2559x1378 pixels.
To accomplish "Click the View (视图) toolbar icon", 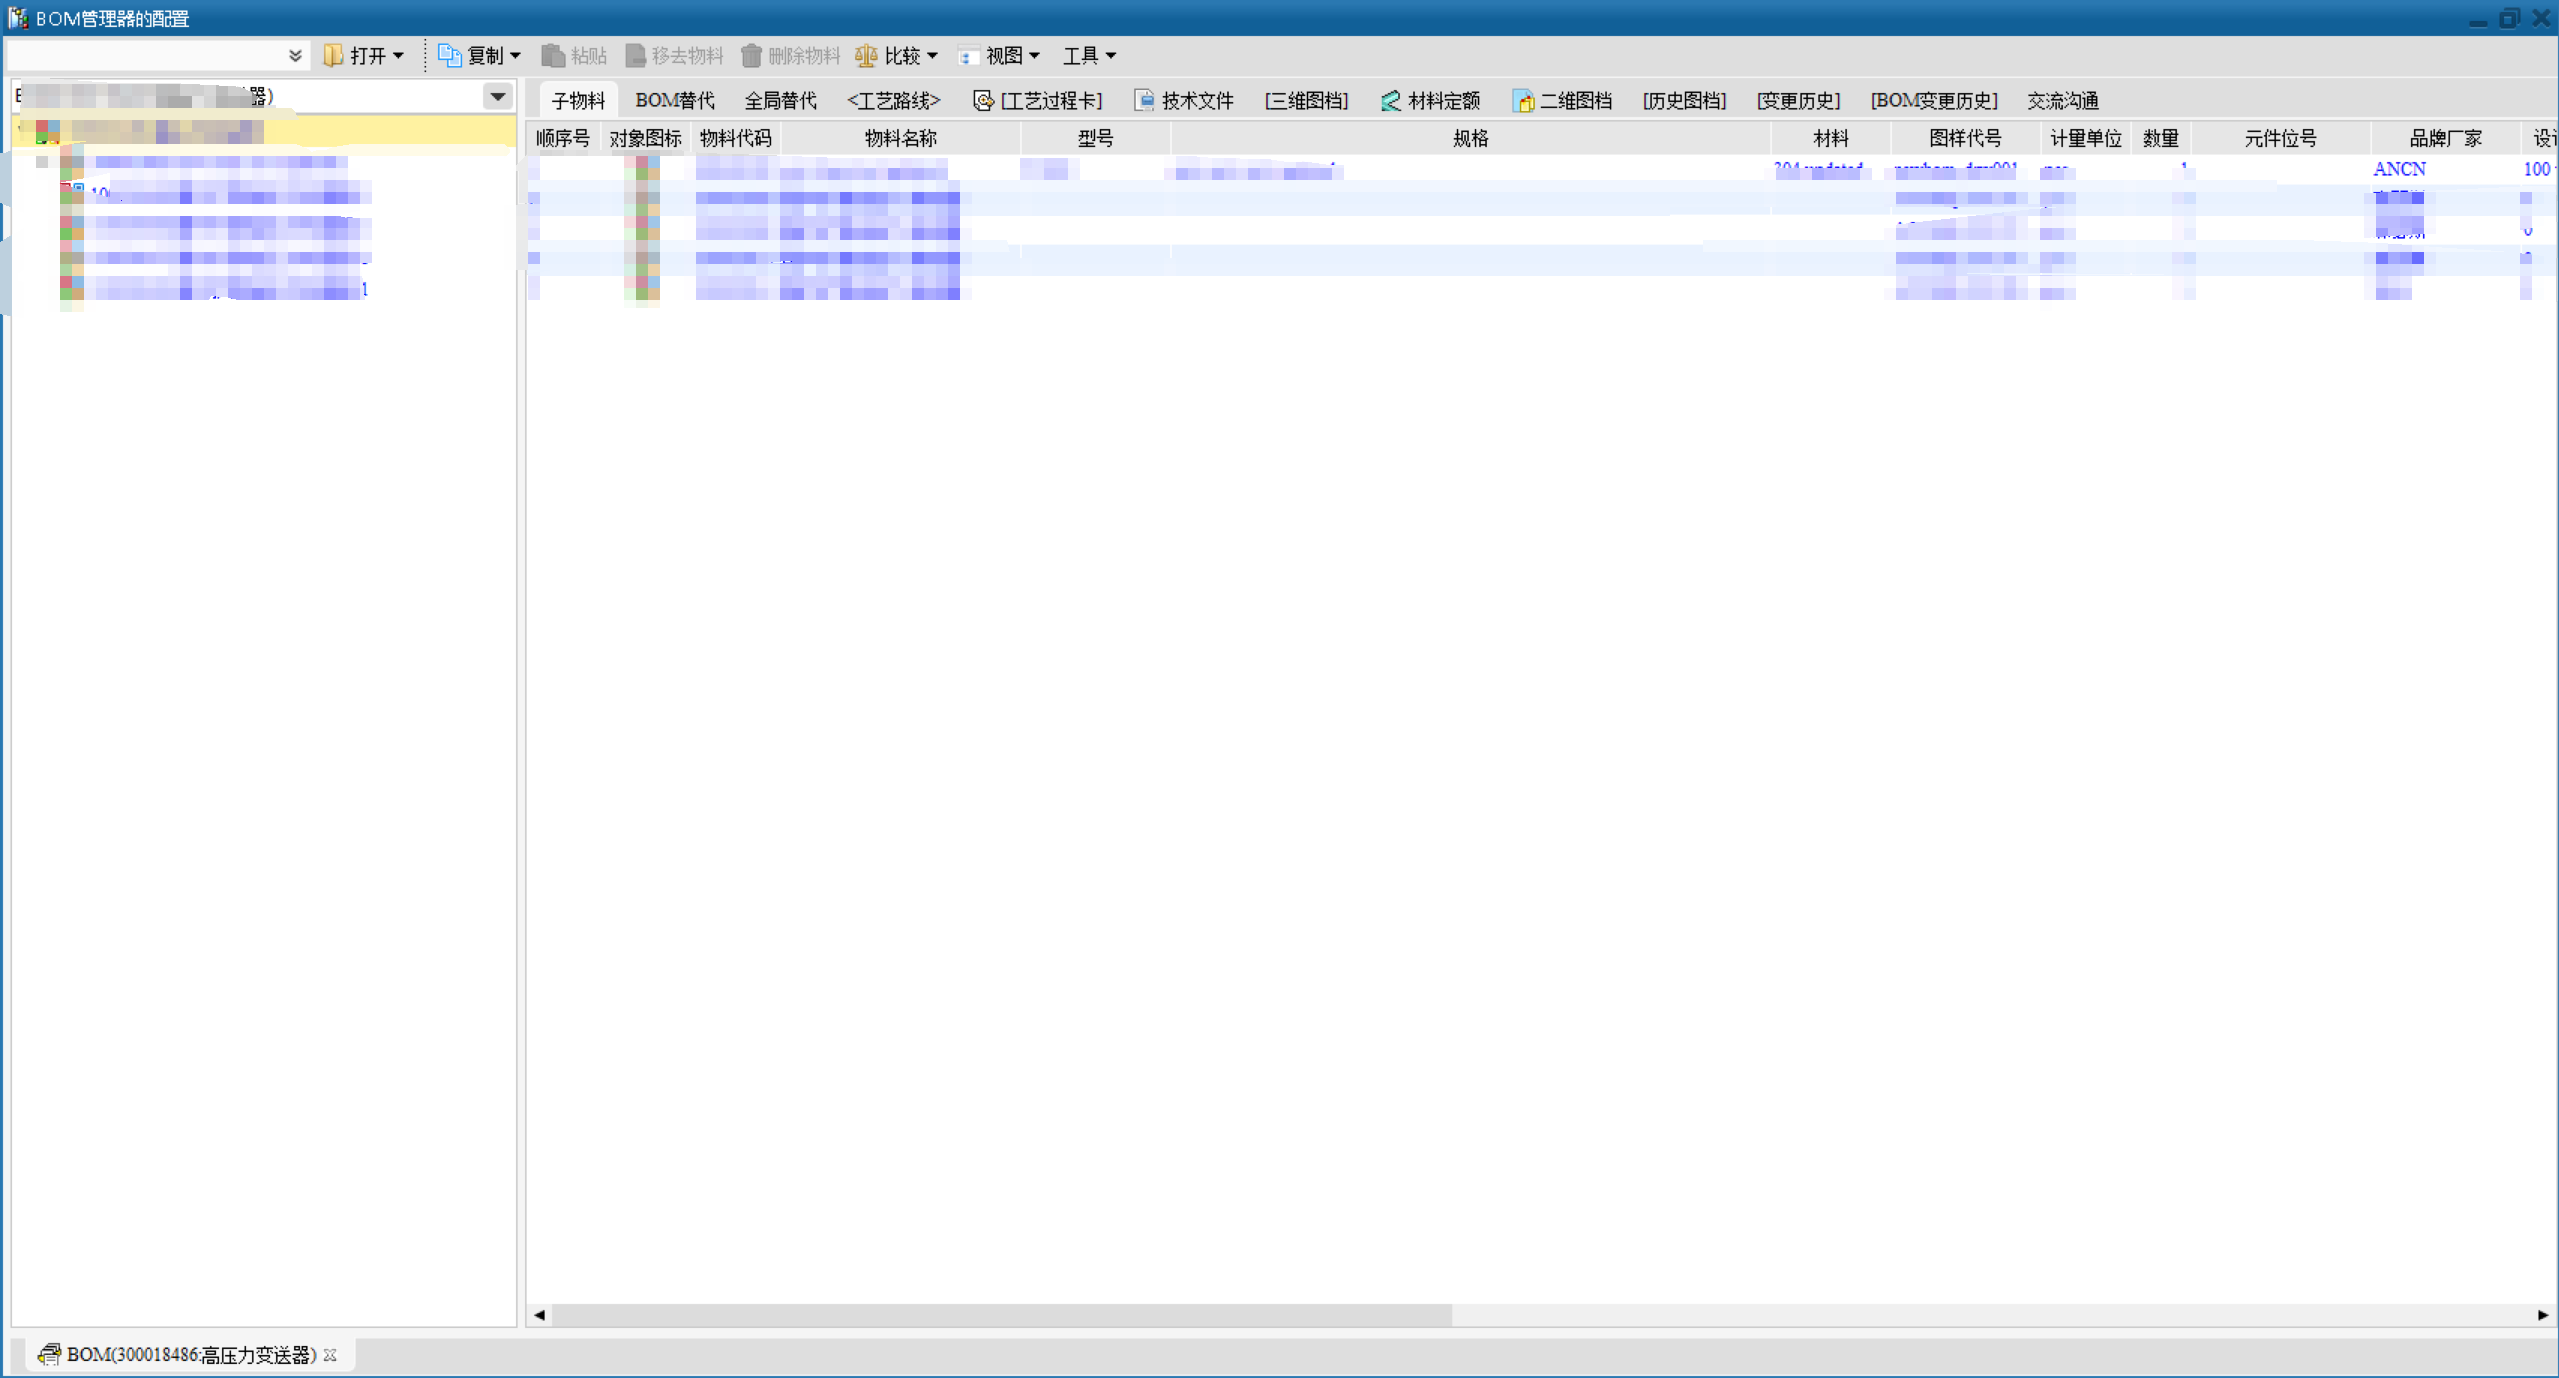I will pos(968,56).
